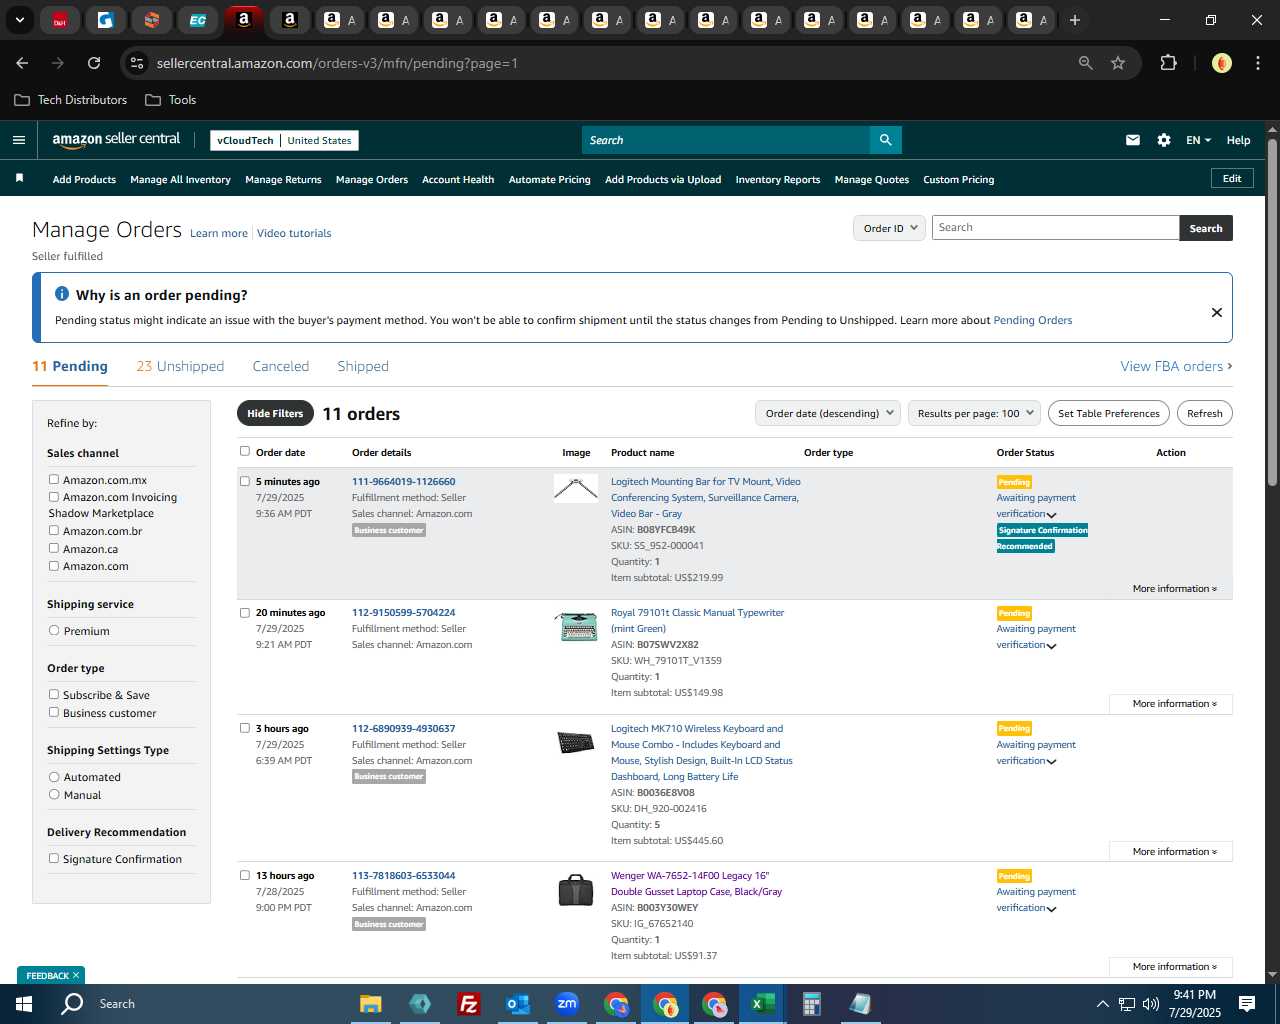This screenshot has width=1280, height=1024.
Task: Open Account Health menu item
Action: pos(458,180)
